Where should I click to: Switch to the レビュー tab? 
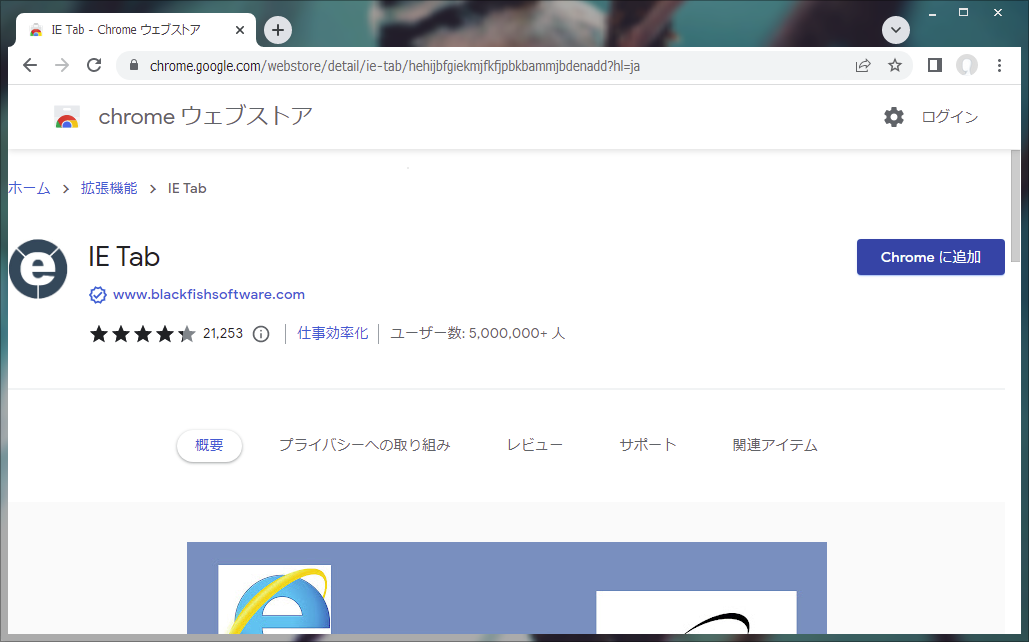point(535,445)
